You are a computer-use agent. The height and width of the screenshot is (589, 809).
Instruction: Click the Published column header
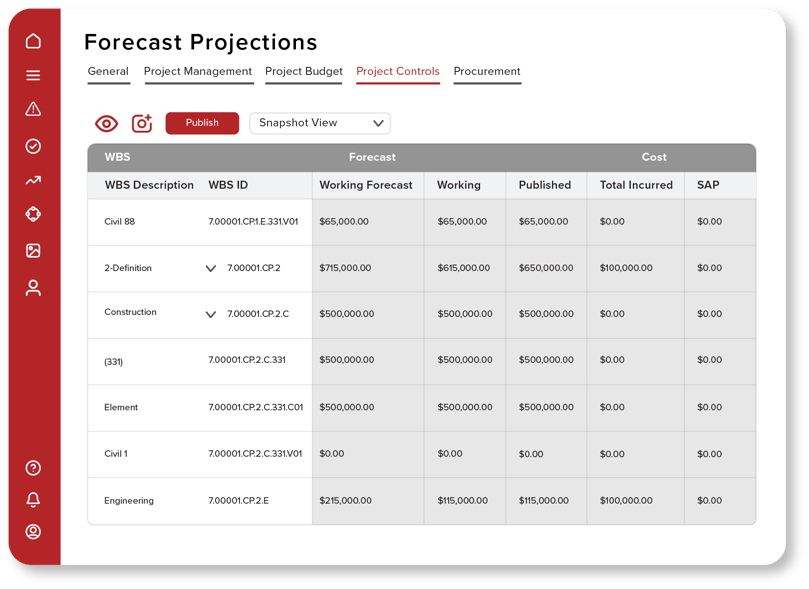pos(545,185)
